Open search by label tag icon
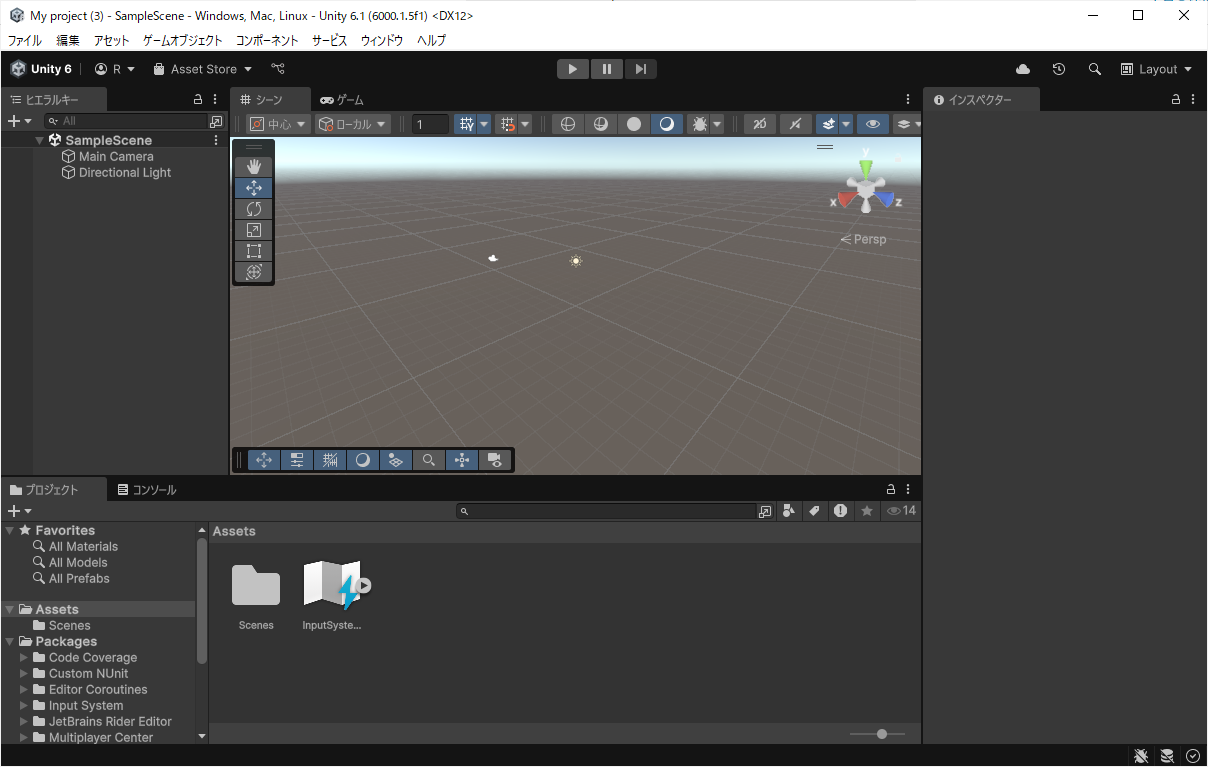 815,511
